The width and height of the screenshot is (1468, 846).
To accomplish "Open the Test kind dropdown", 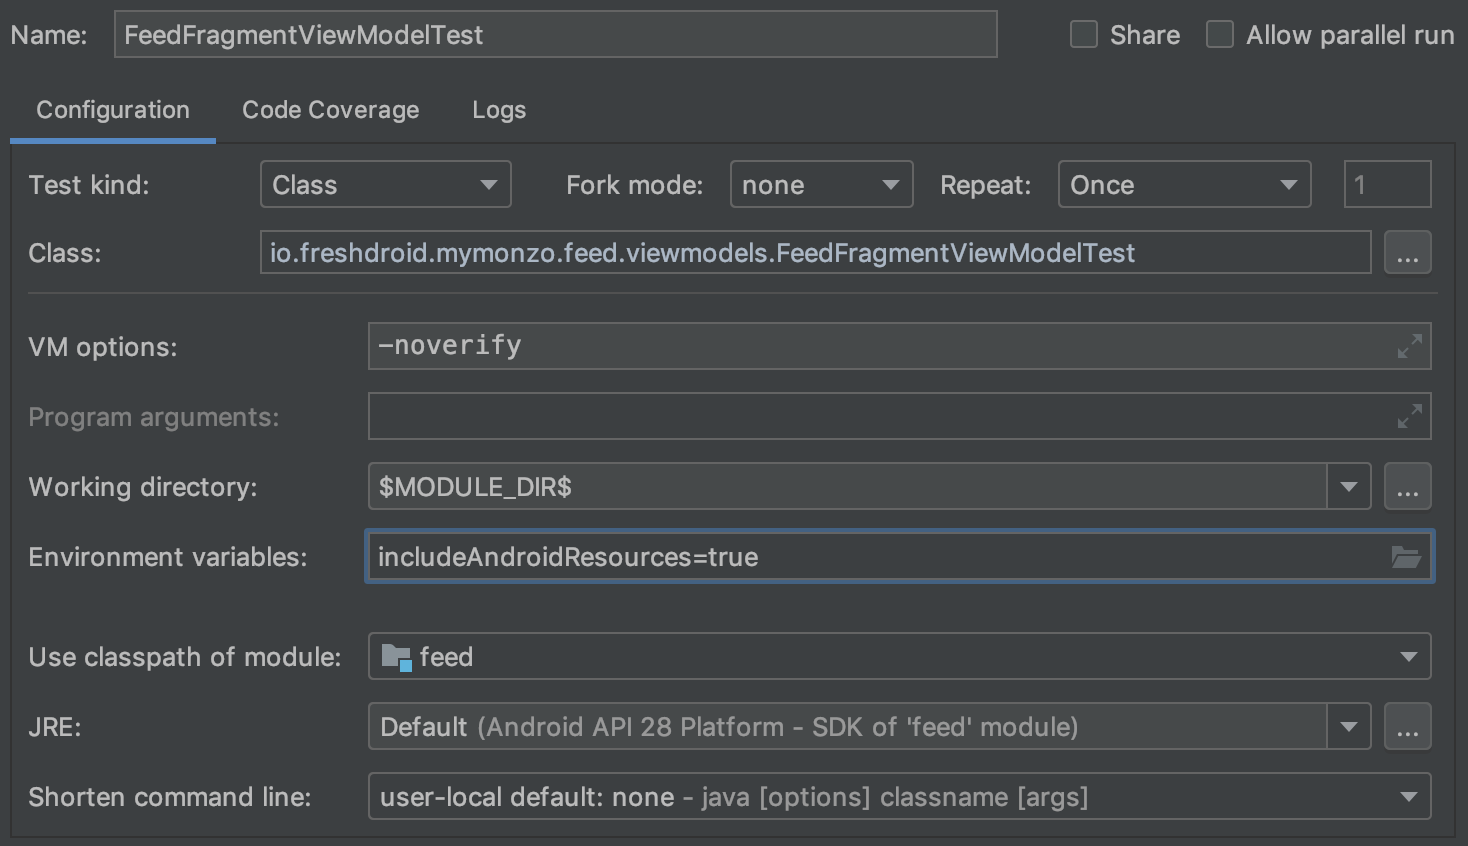I will coord(385,185).
